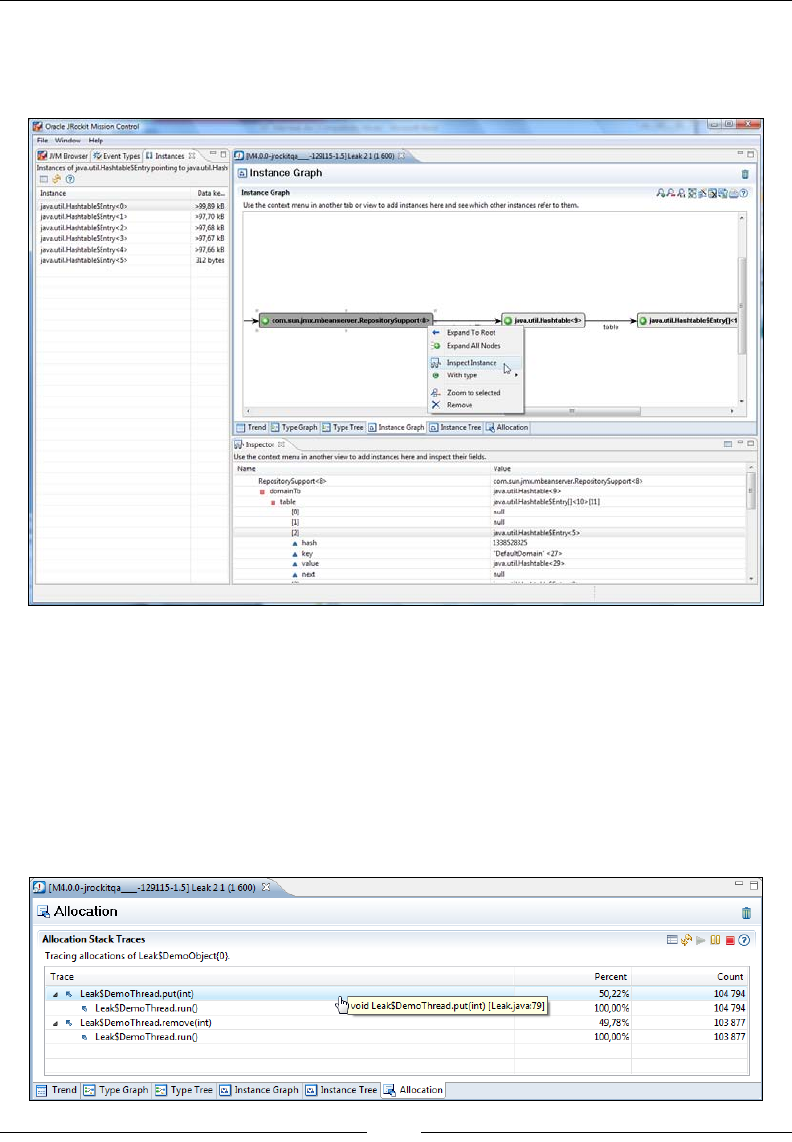Screen dimensions: 792x1142
Task: Select the hash field row in Inspector
Action: coord(489,543)
